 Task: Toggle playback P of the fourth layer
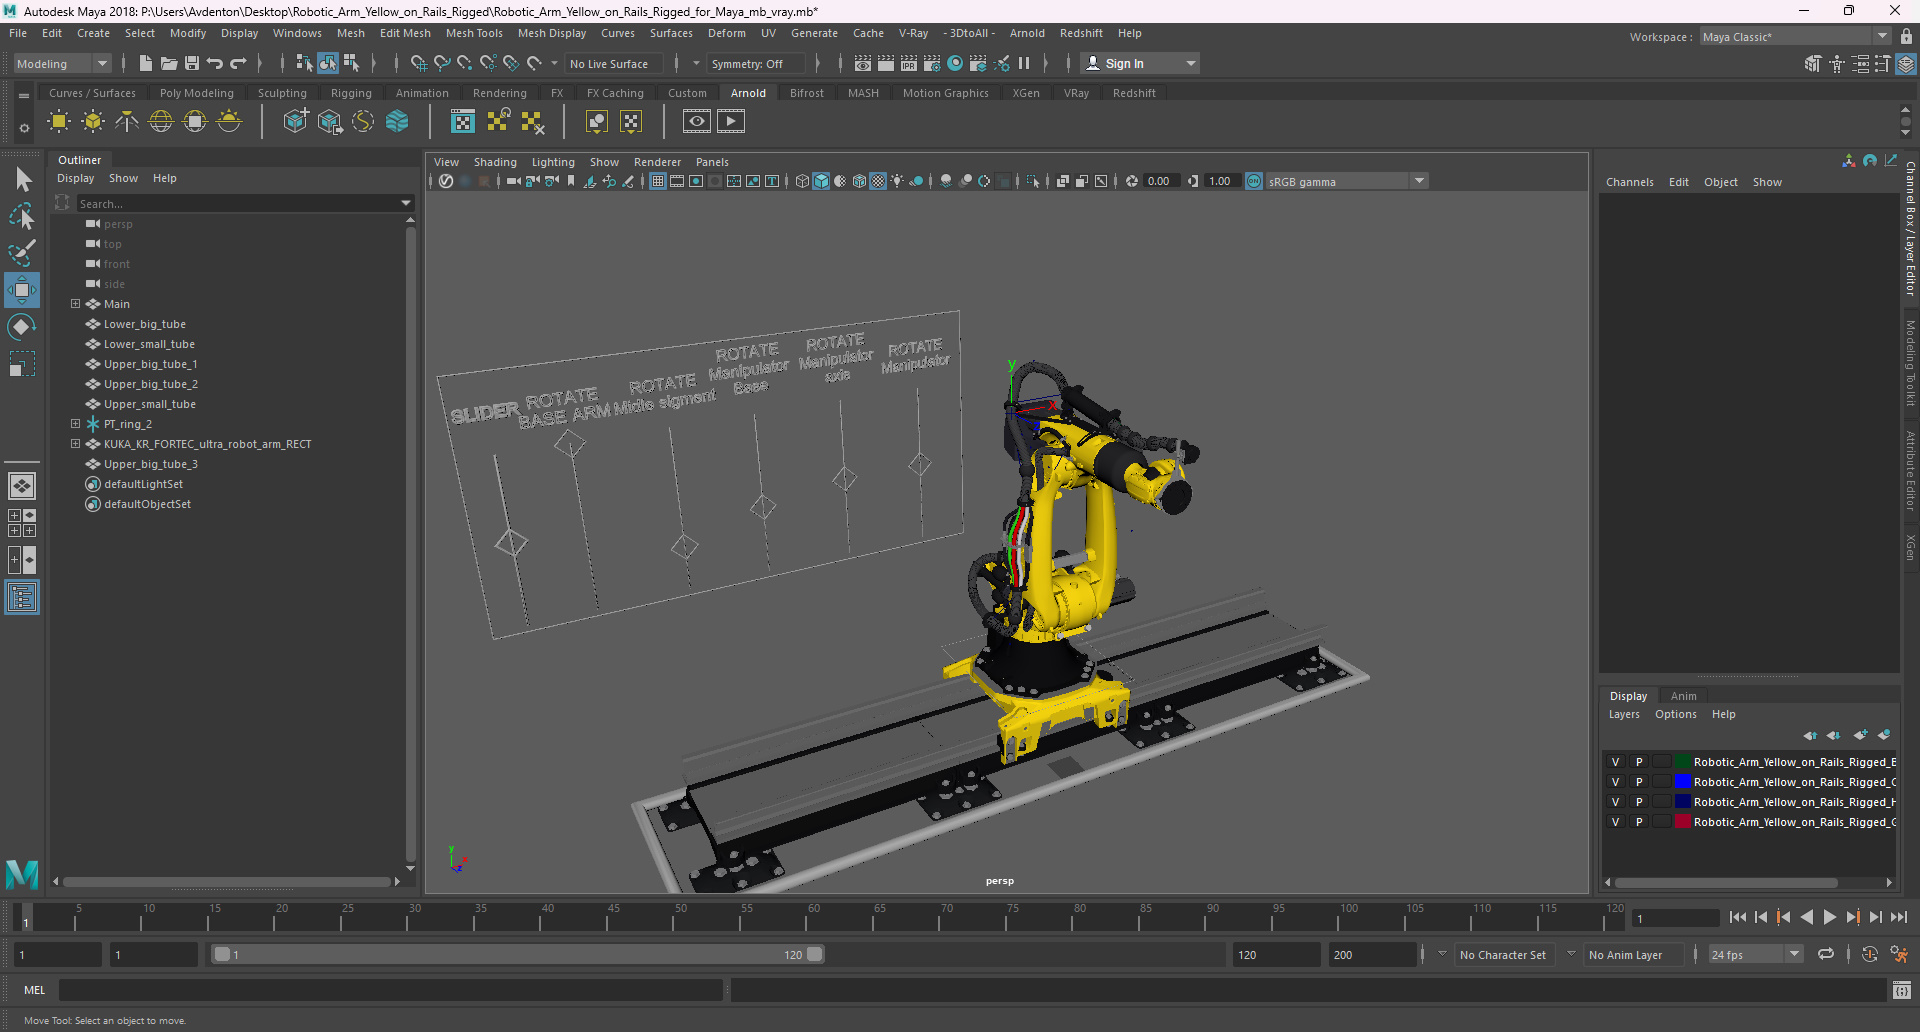click(x=1639, y=822)
